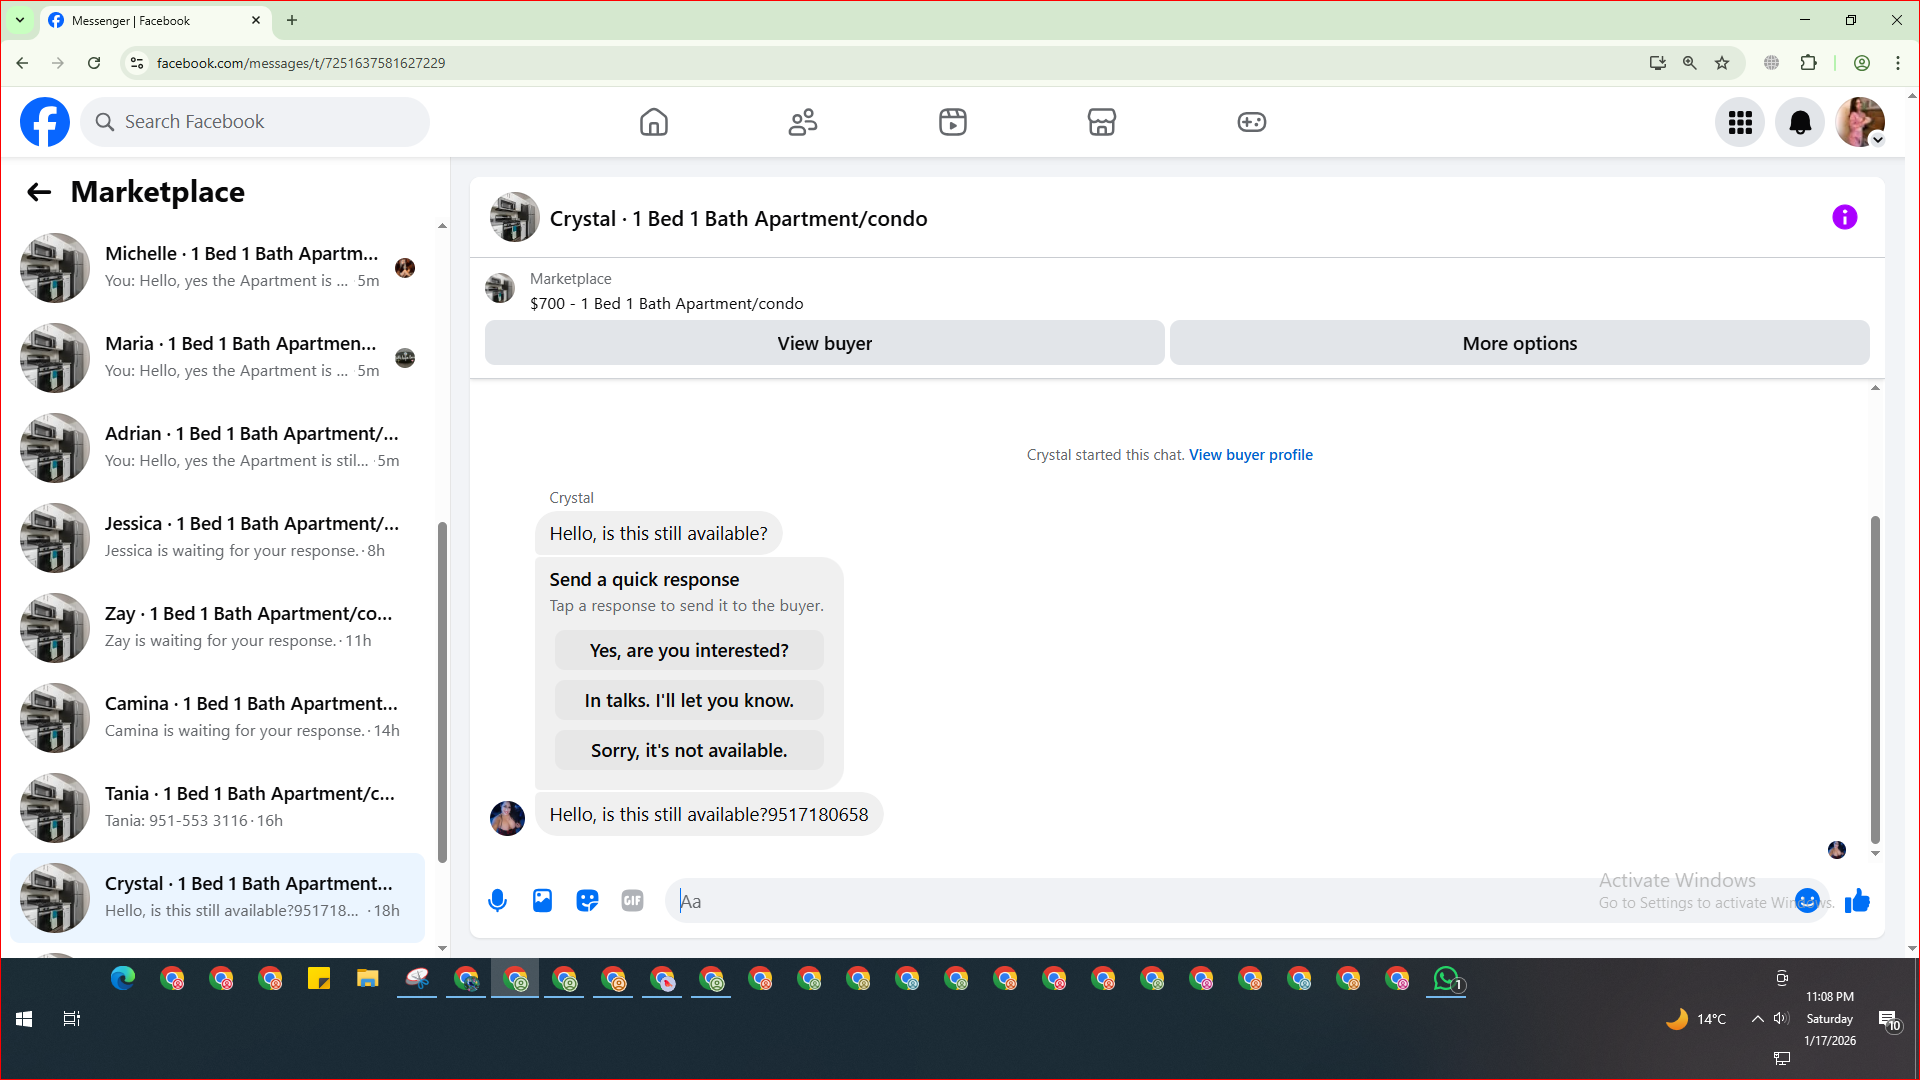
Task: Send 'Yes, are you interested?' quick response
Action: click(x=688, y=651)
